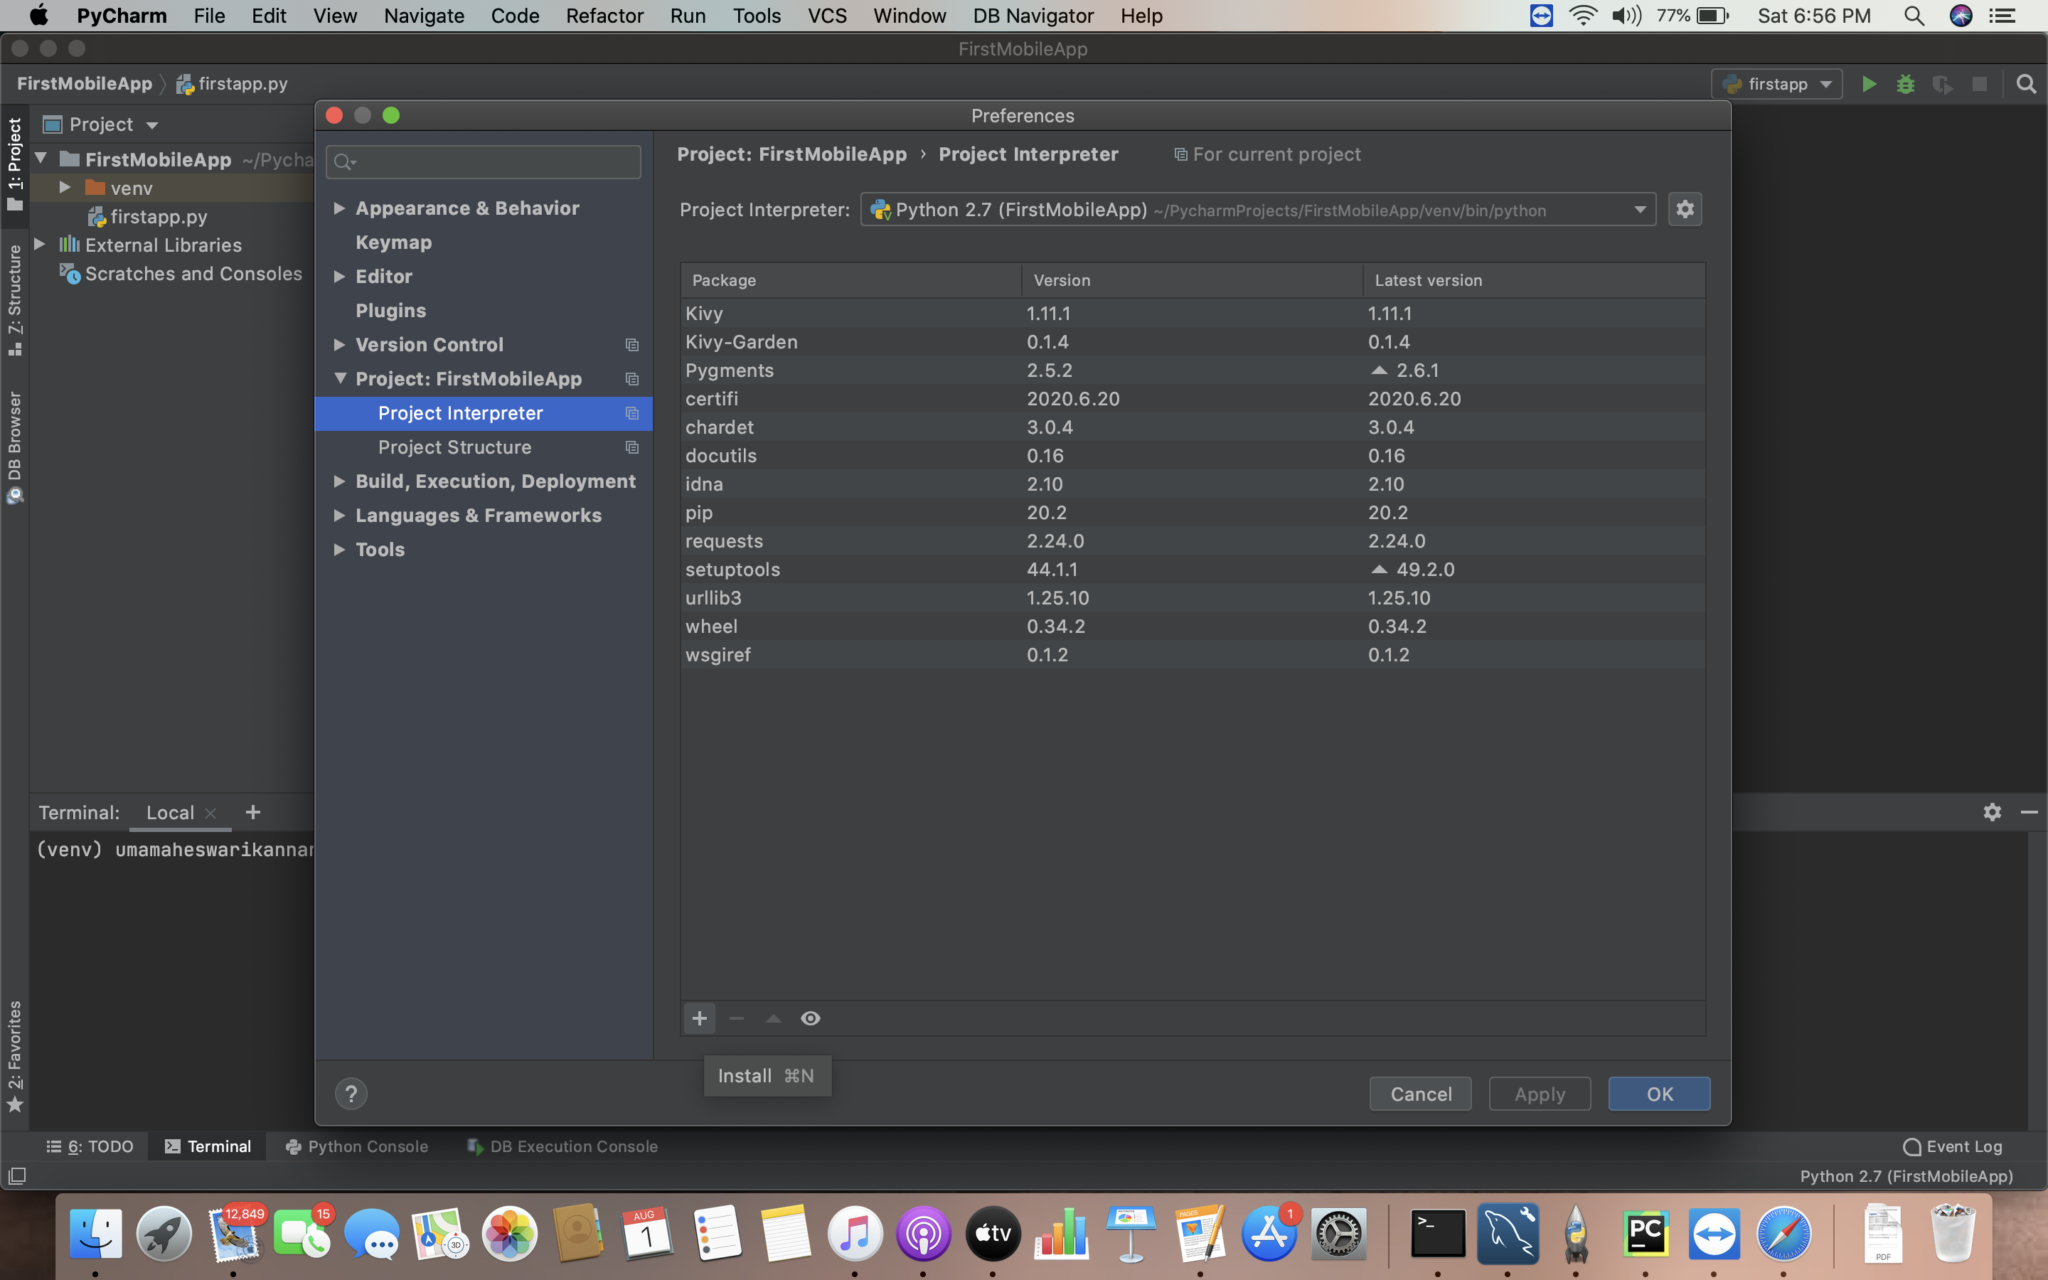Click the terminal panel settings gear

coord(1992,812)
